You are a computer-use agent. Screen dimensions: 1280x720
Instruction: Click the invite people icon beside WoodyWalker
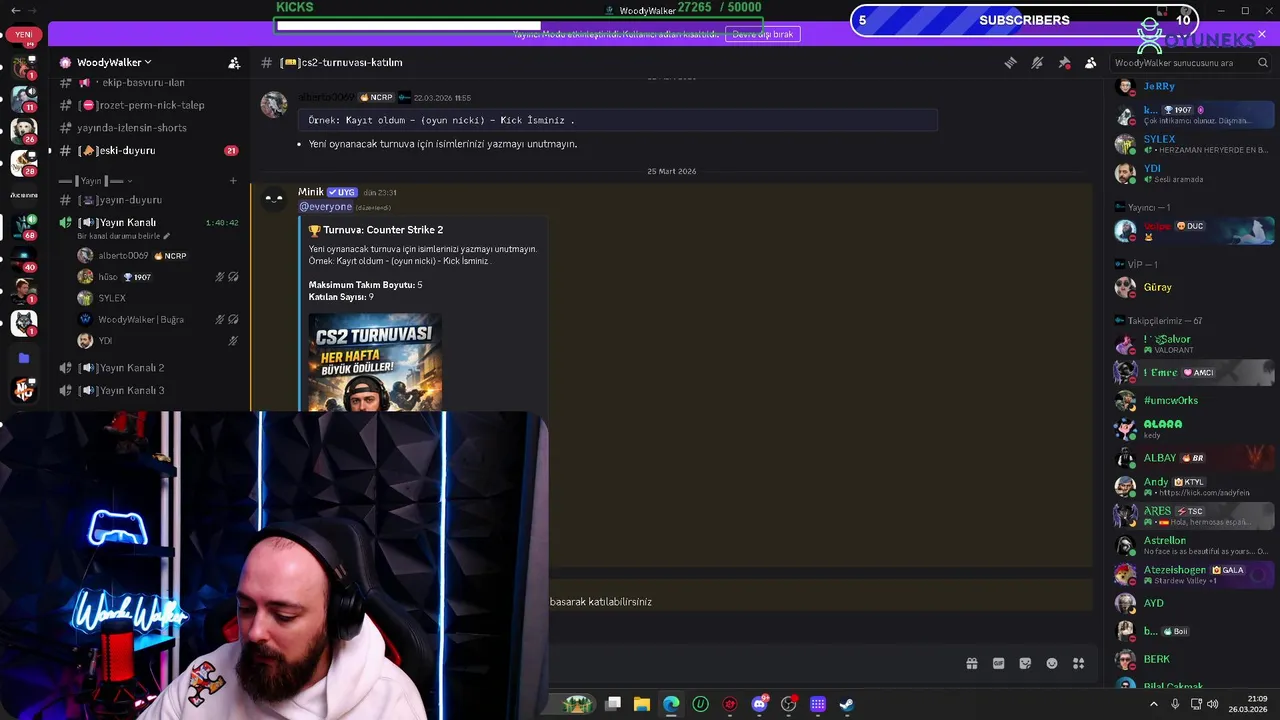pyautogui.click(x=234, y=63)
